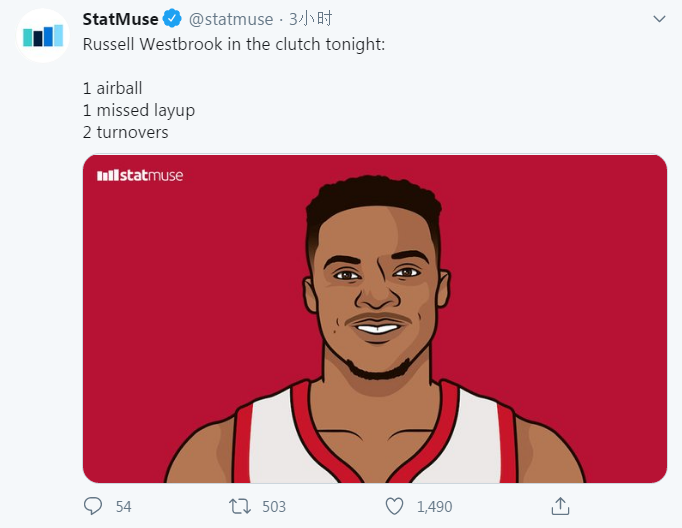Click the StatMuse display name

(x=120, y=19)
